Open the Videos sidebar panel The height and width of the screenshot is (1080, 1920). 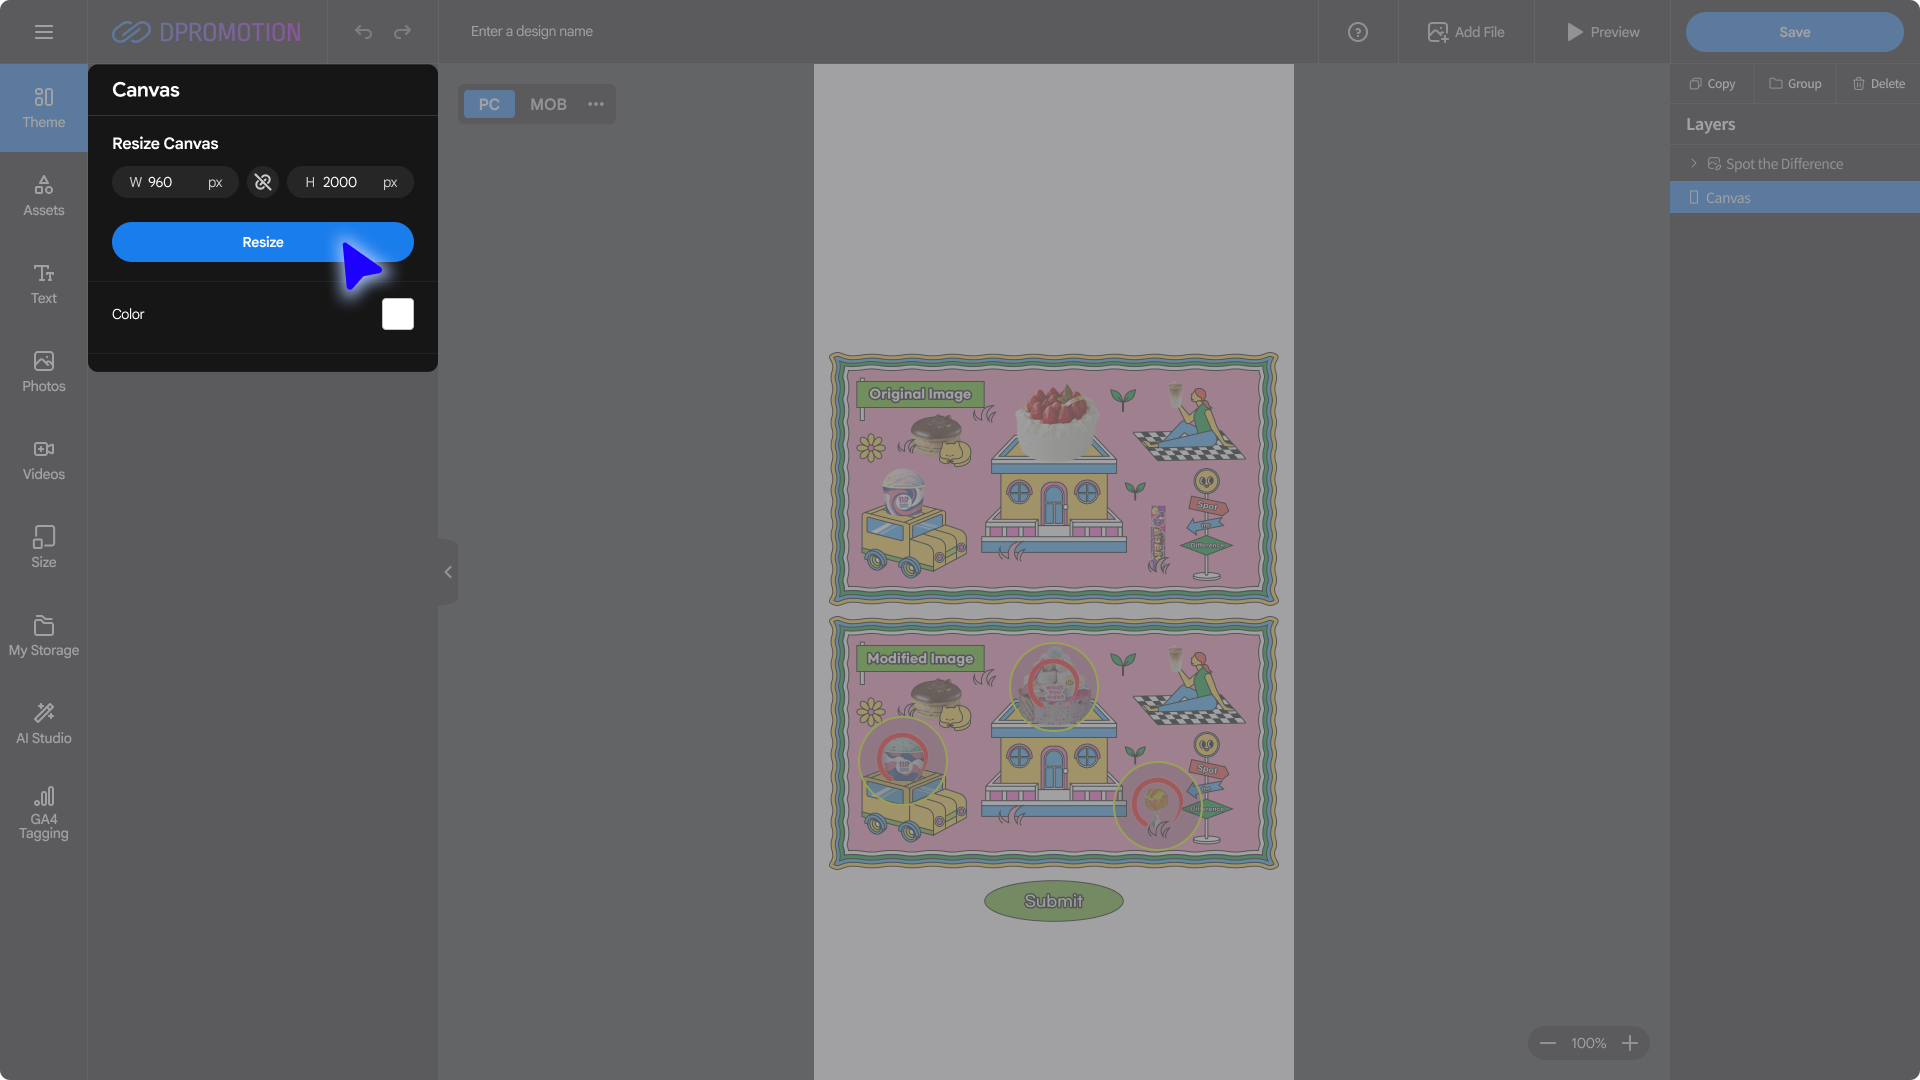[43, 460]
